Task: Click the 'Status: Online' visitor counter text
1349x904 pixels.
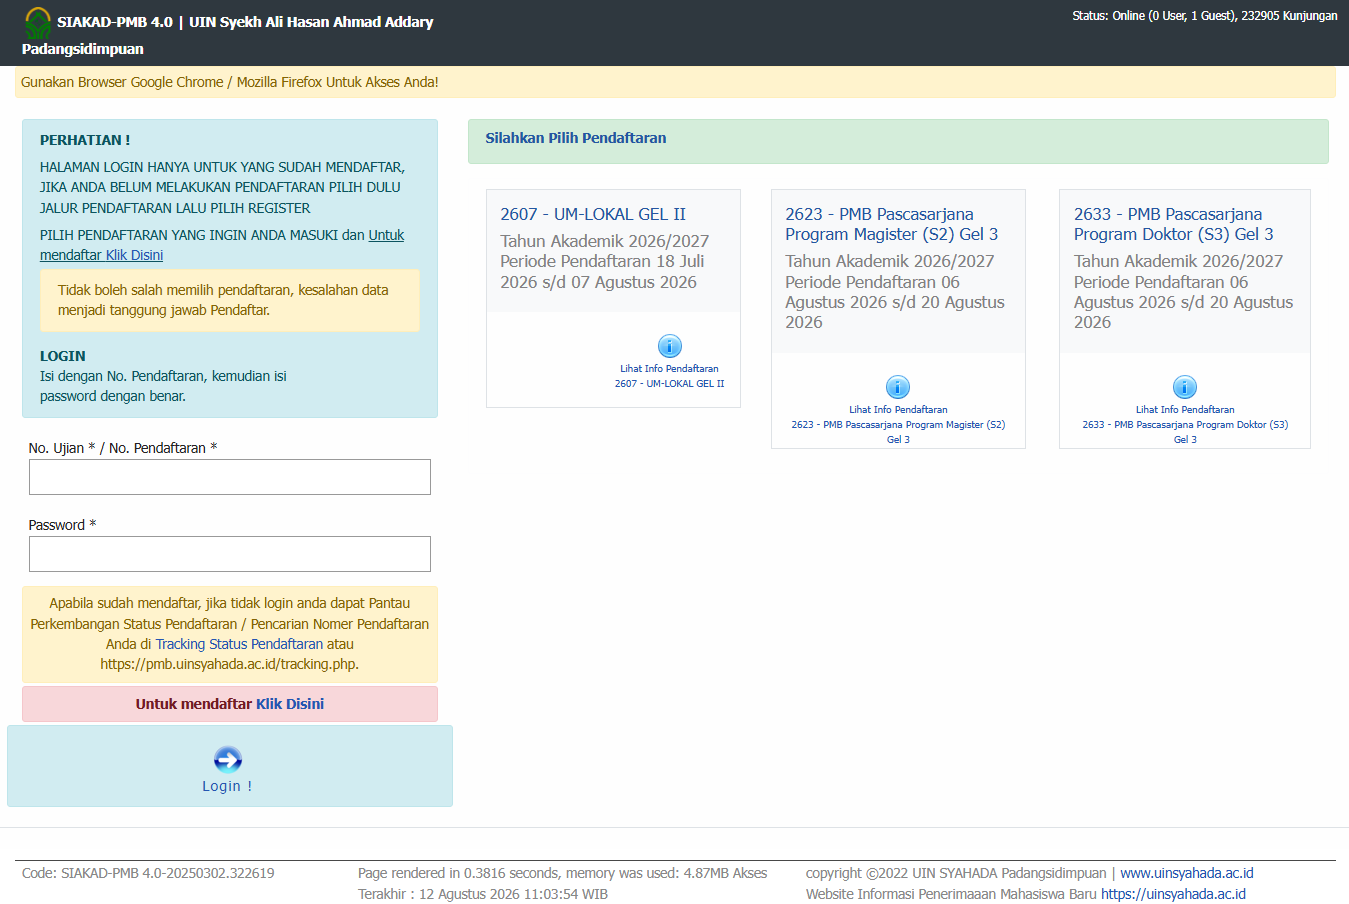Action: pyautogui.click(x=1205, y=16)
